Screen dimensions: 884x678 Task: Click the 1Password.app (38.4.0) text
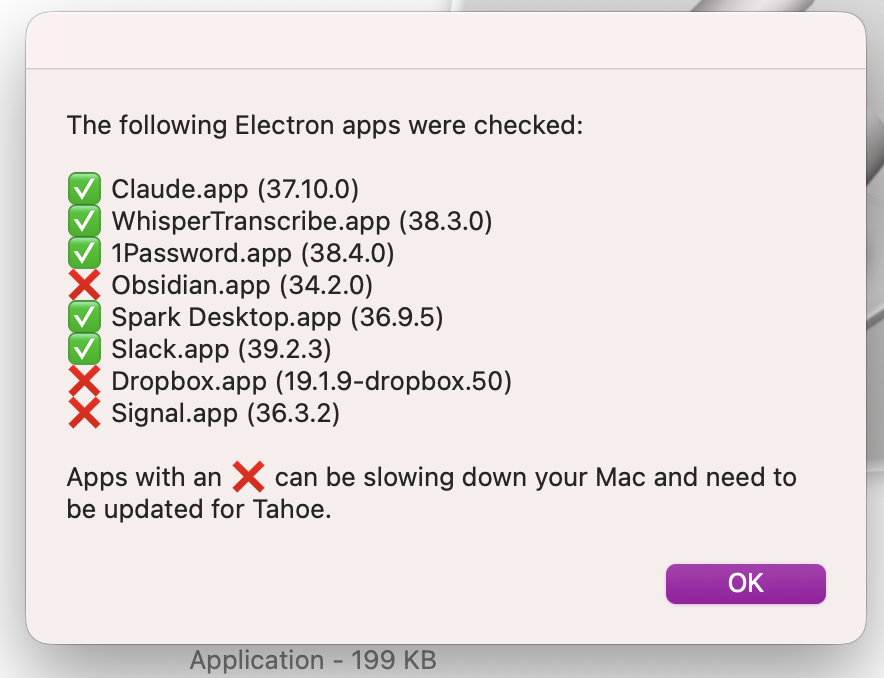tap(253, 253)
